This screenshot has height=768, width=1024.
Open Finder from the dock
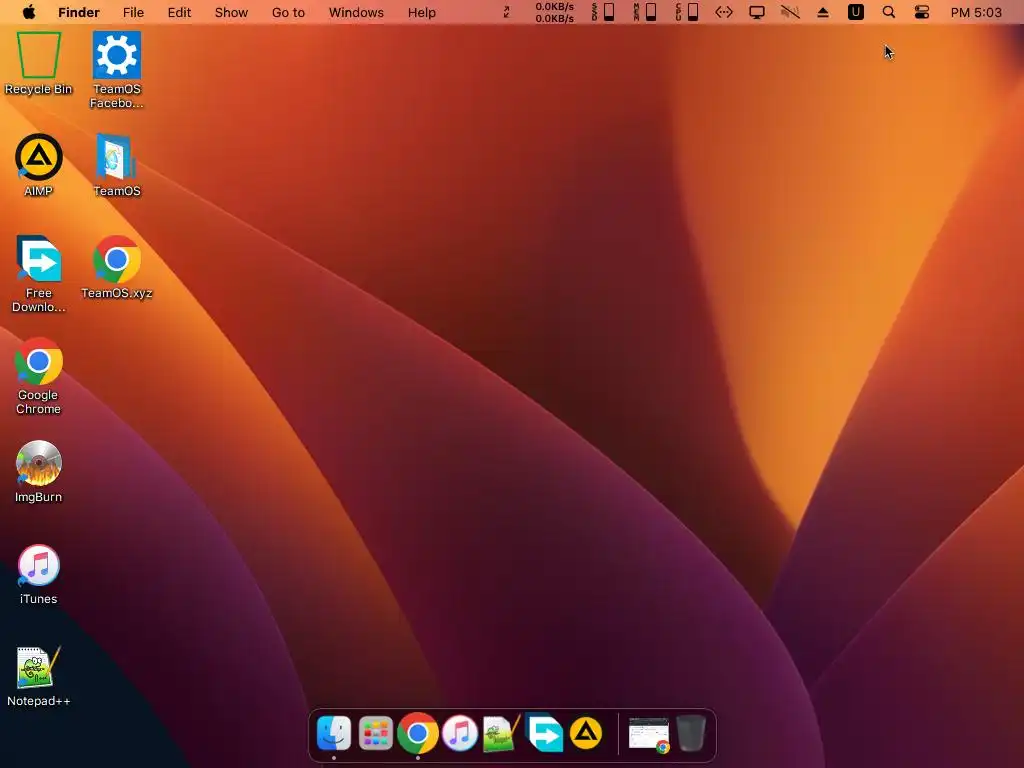(x=334, y=733)
